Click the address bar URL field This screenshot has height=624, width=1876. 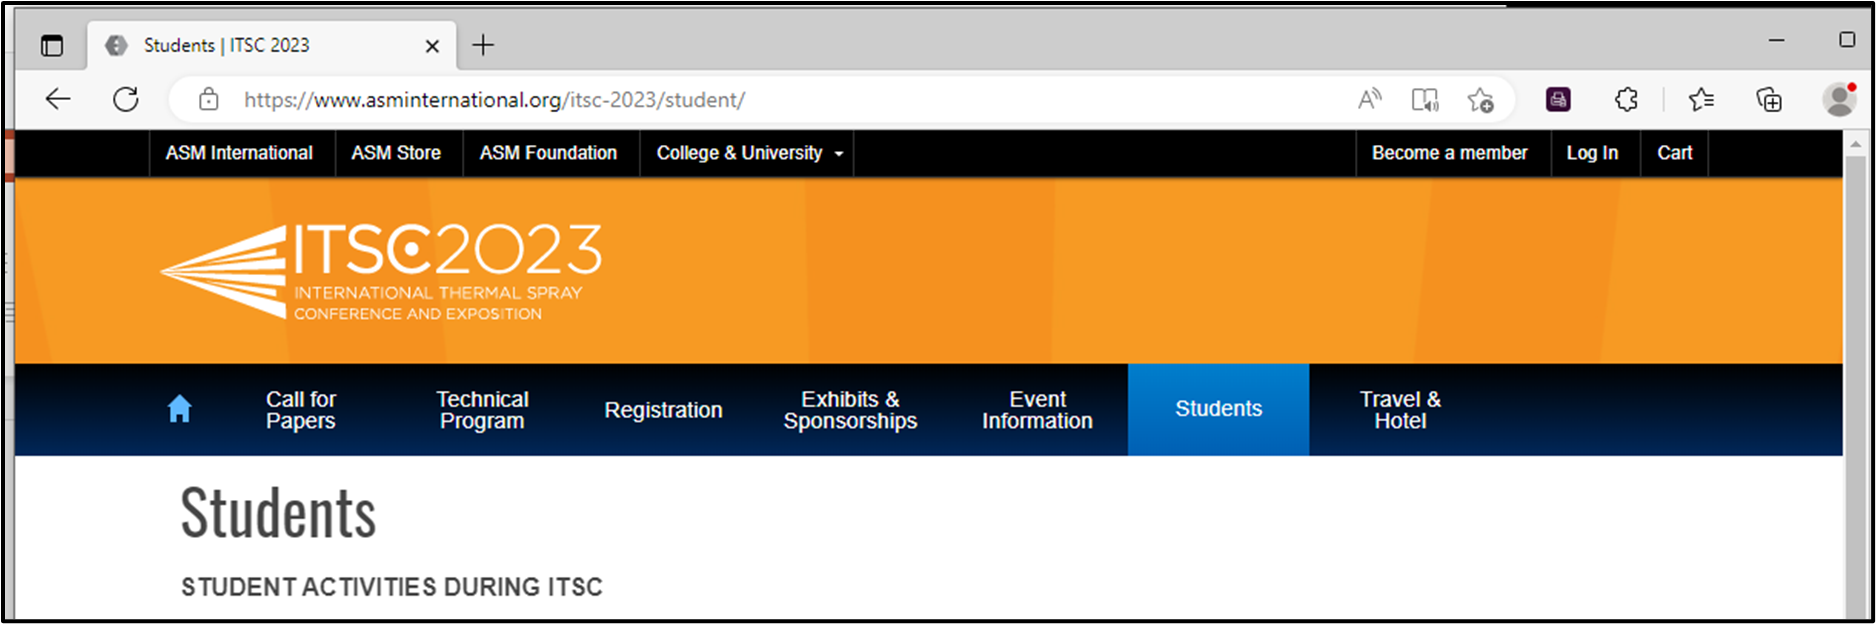pyautogui.click(x=700, y=99)
